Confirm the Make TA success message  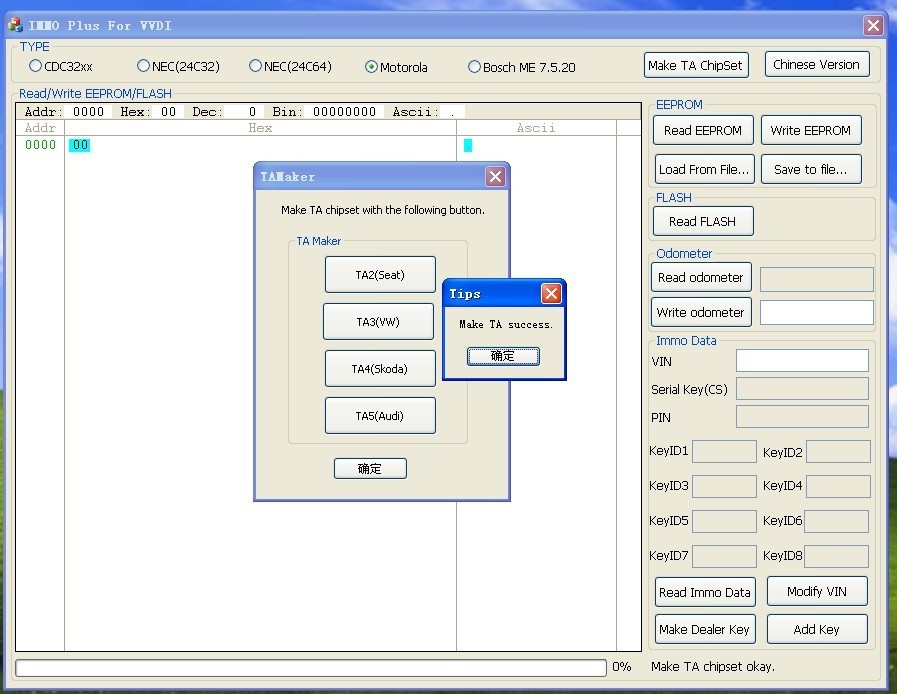coord(503,356)
